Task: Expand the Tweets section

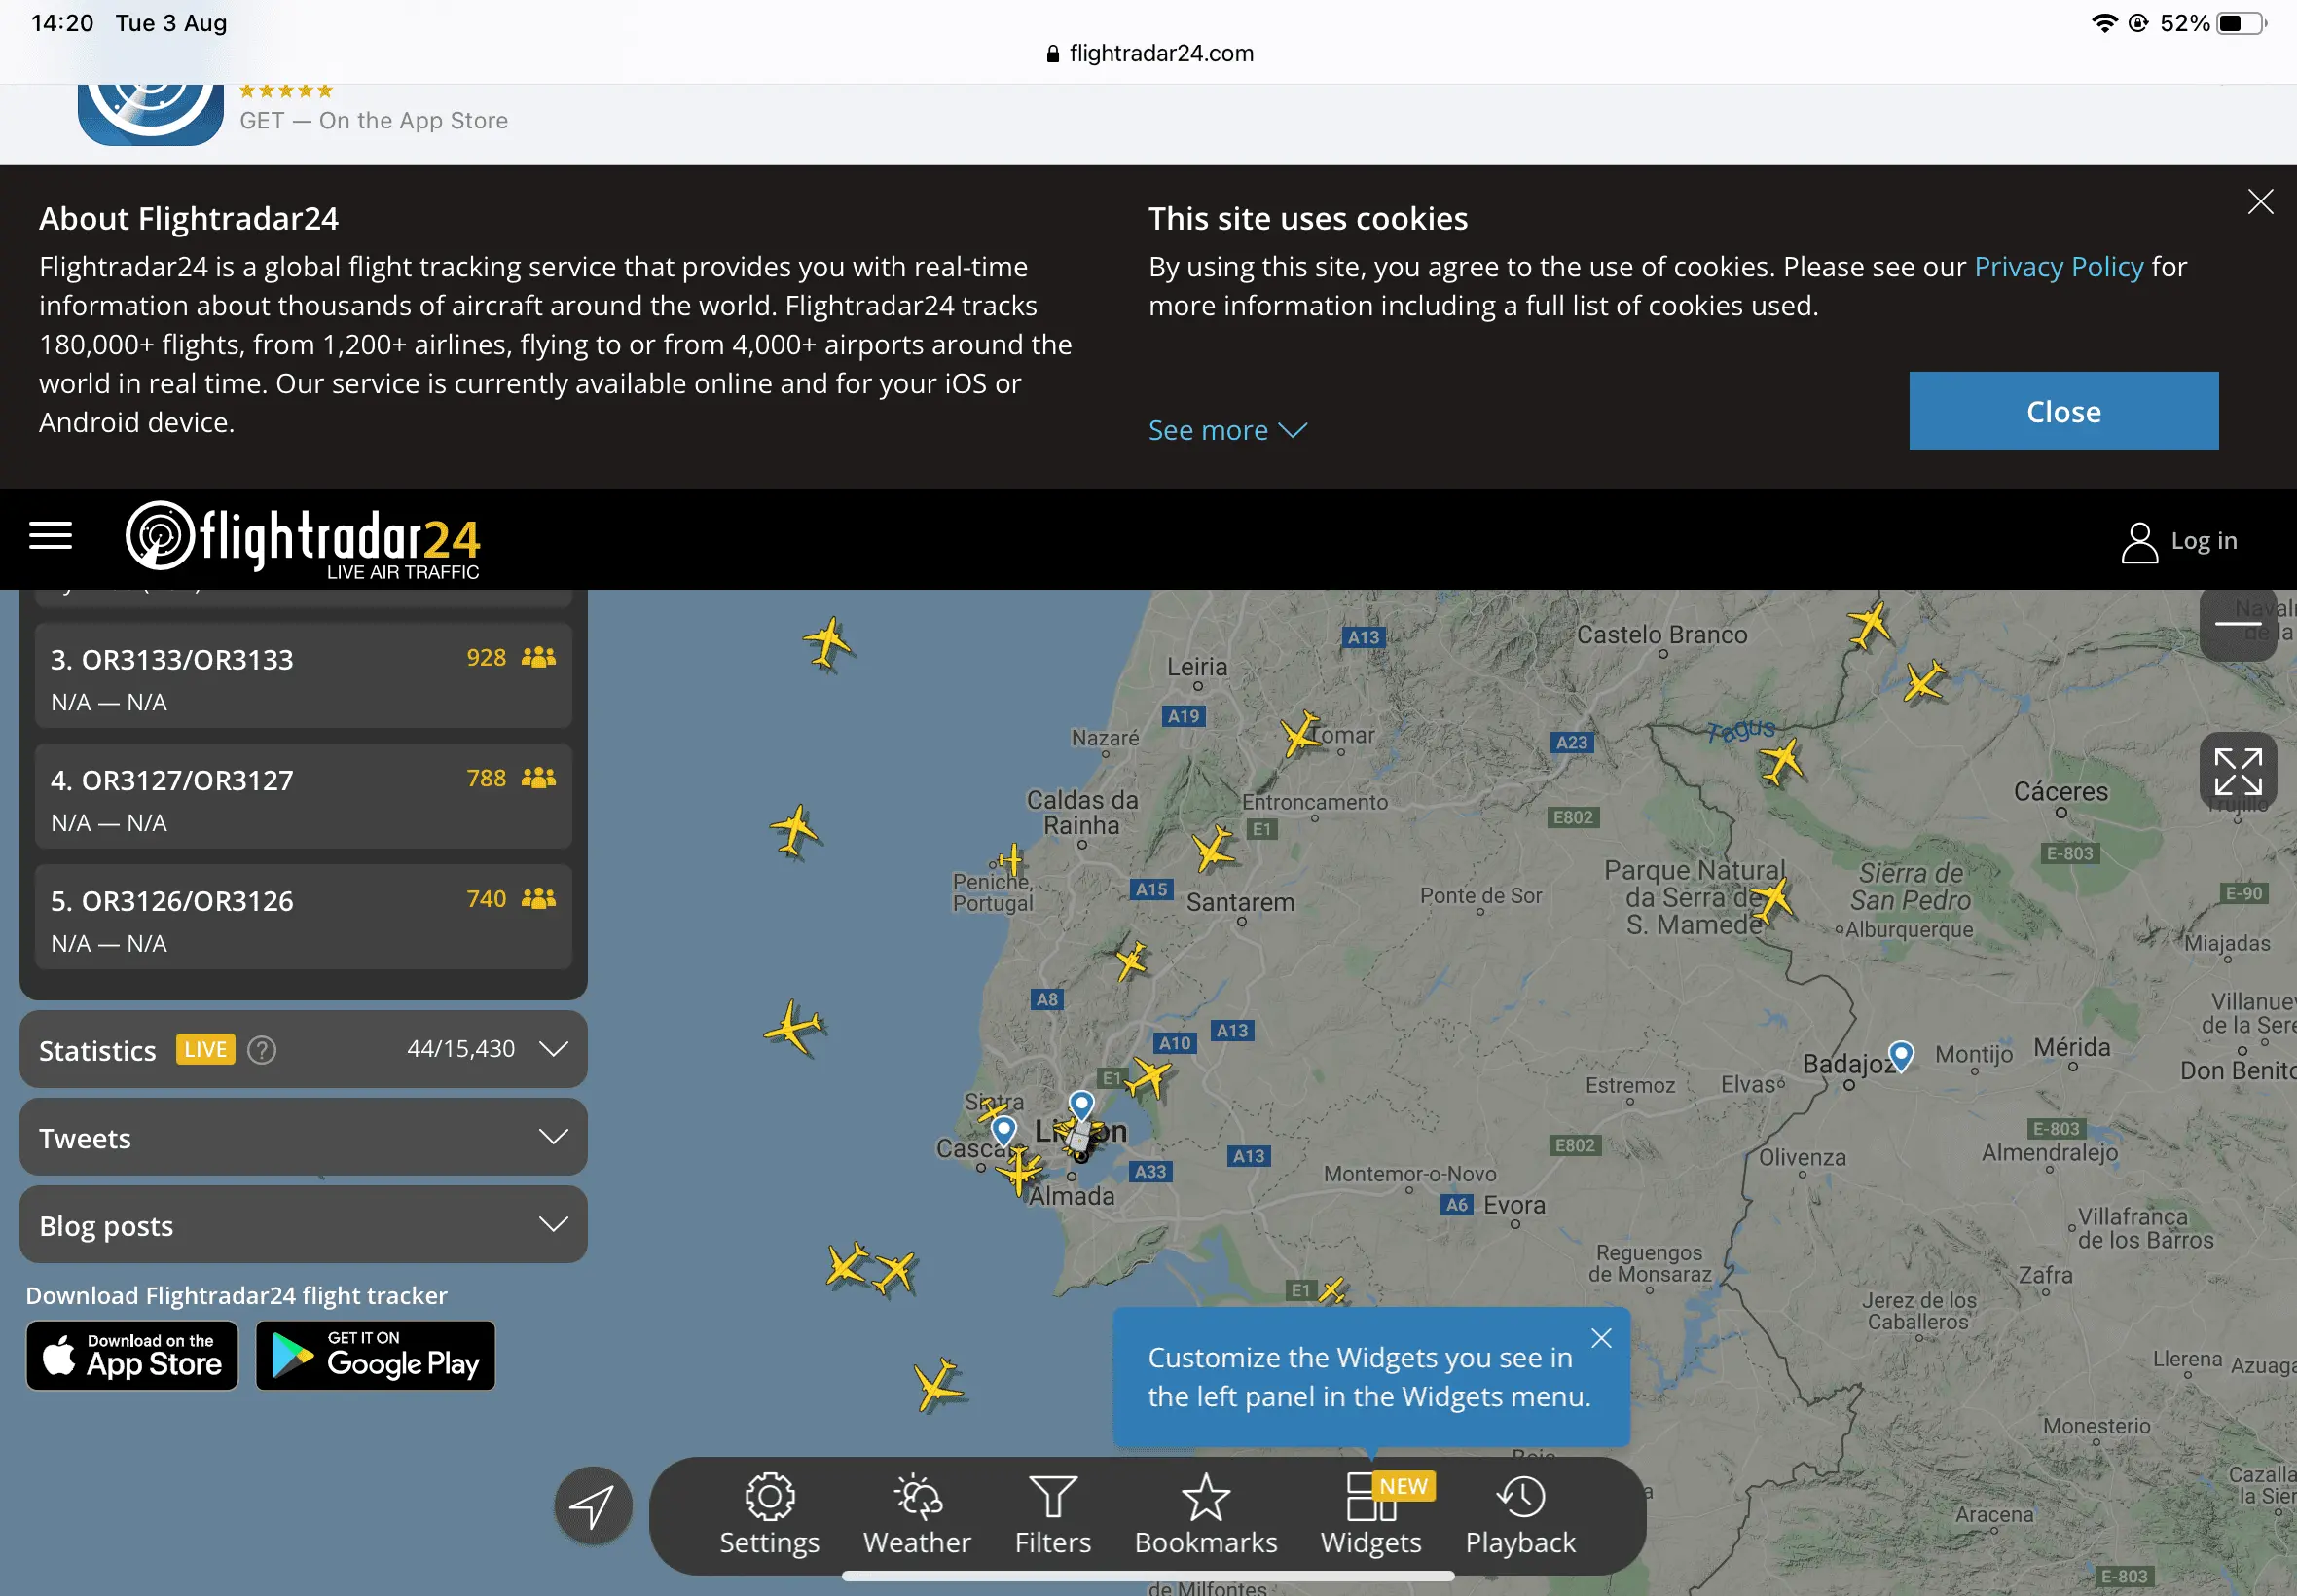Action: pyautogui.click(x=553, y=1137)
